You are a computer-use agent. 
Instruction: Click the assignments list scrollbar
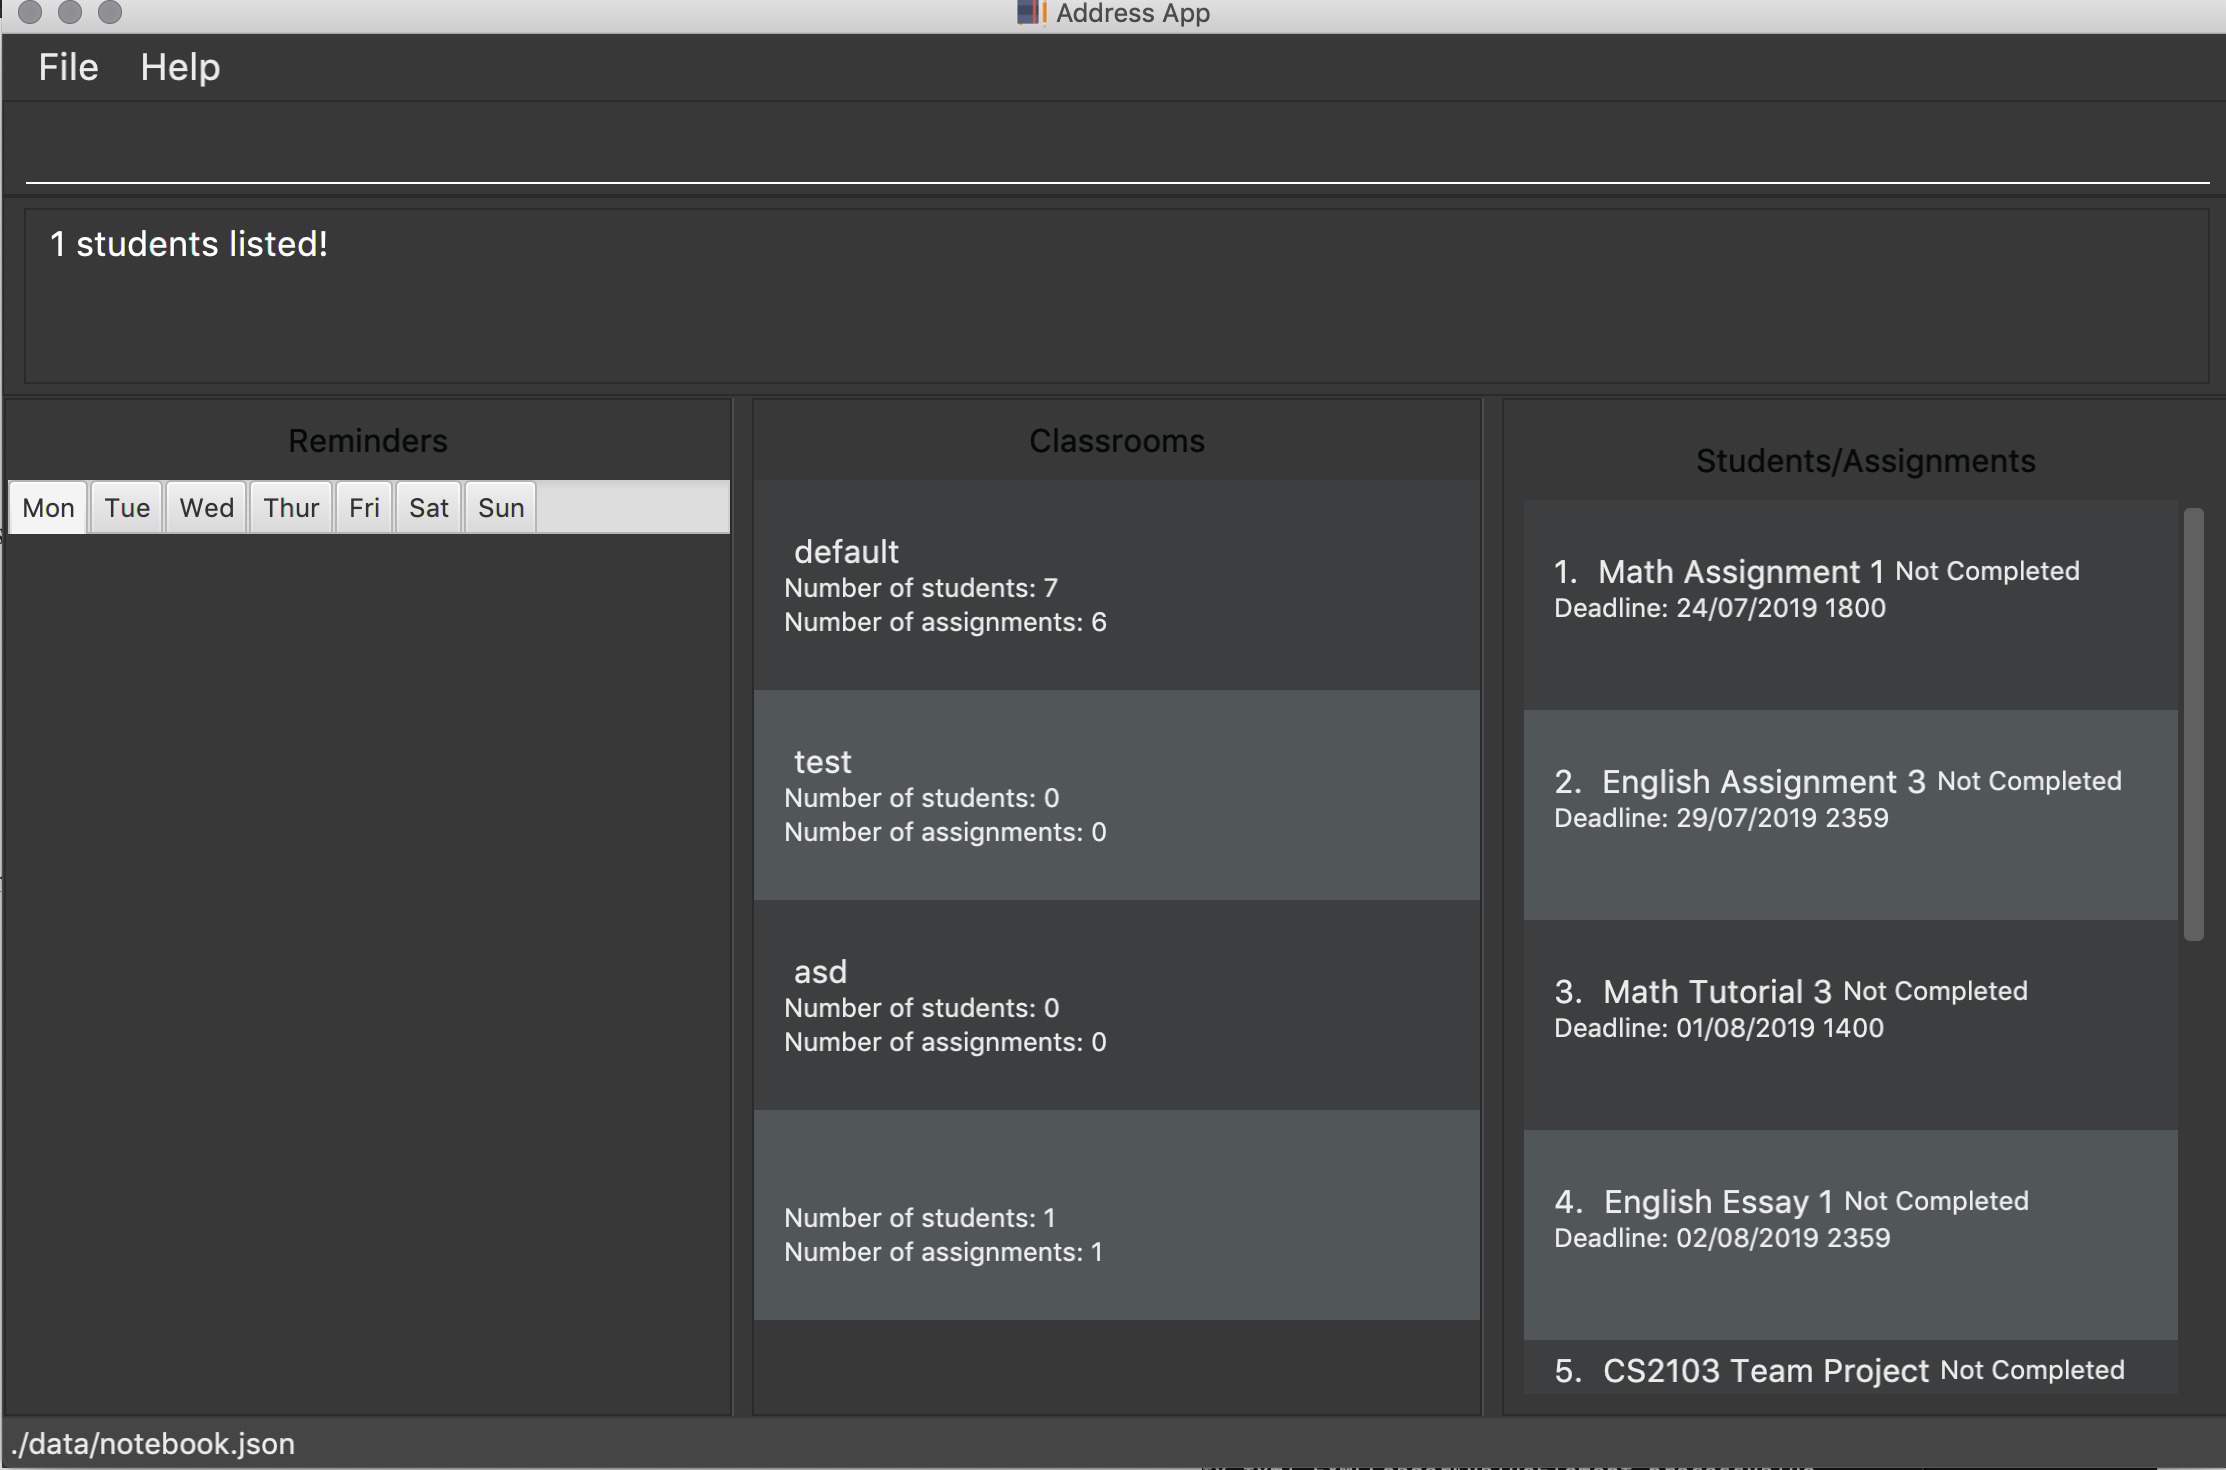(2194, 726)
